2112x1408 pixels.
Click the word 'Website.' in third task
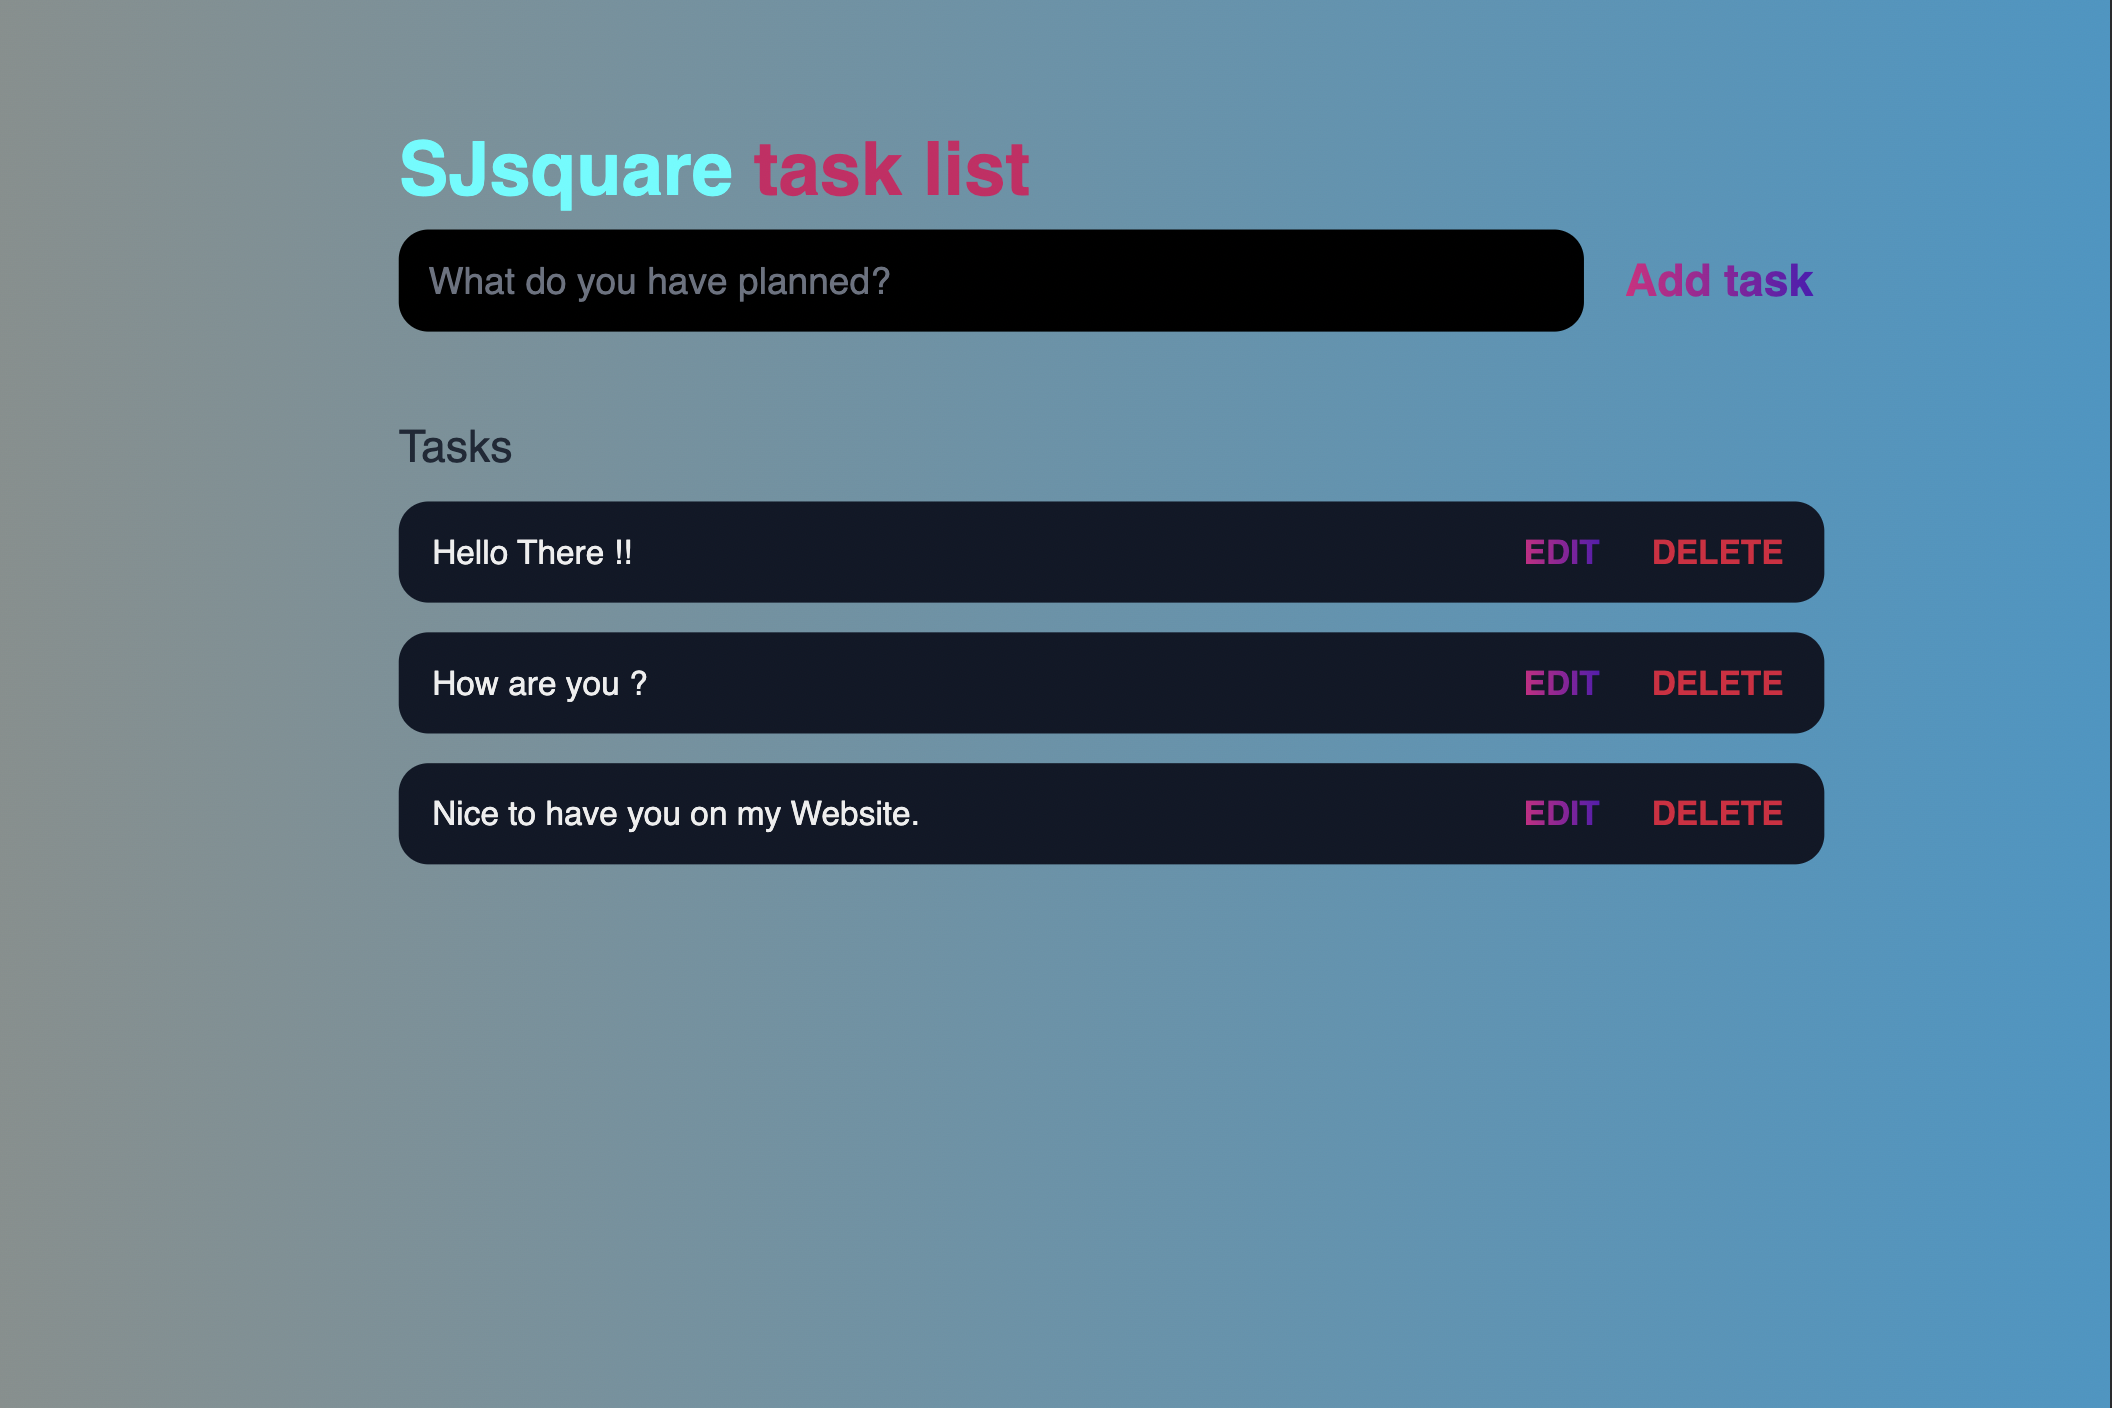[x=854, y=813]
